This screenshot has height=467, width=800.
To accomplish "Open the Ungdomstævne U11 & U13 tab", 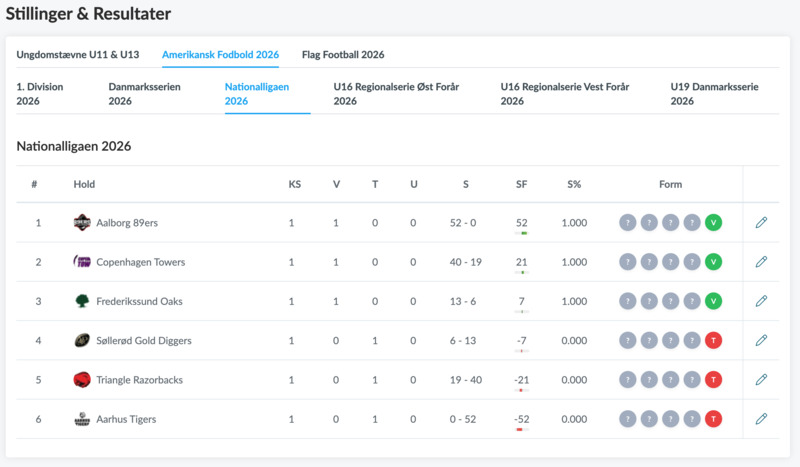I will [78, 55].
